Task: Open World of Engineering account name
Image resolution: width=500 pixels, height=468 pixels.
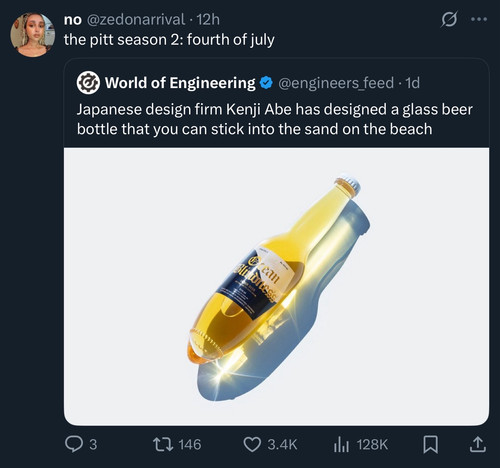Action: click(x=180, y=83)
